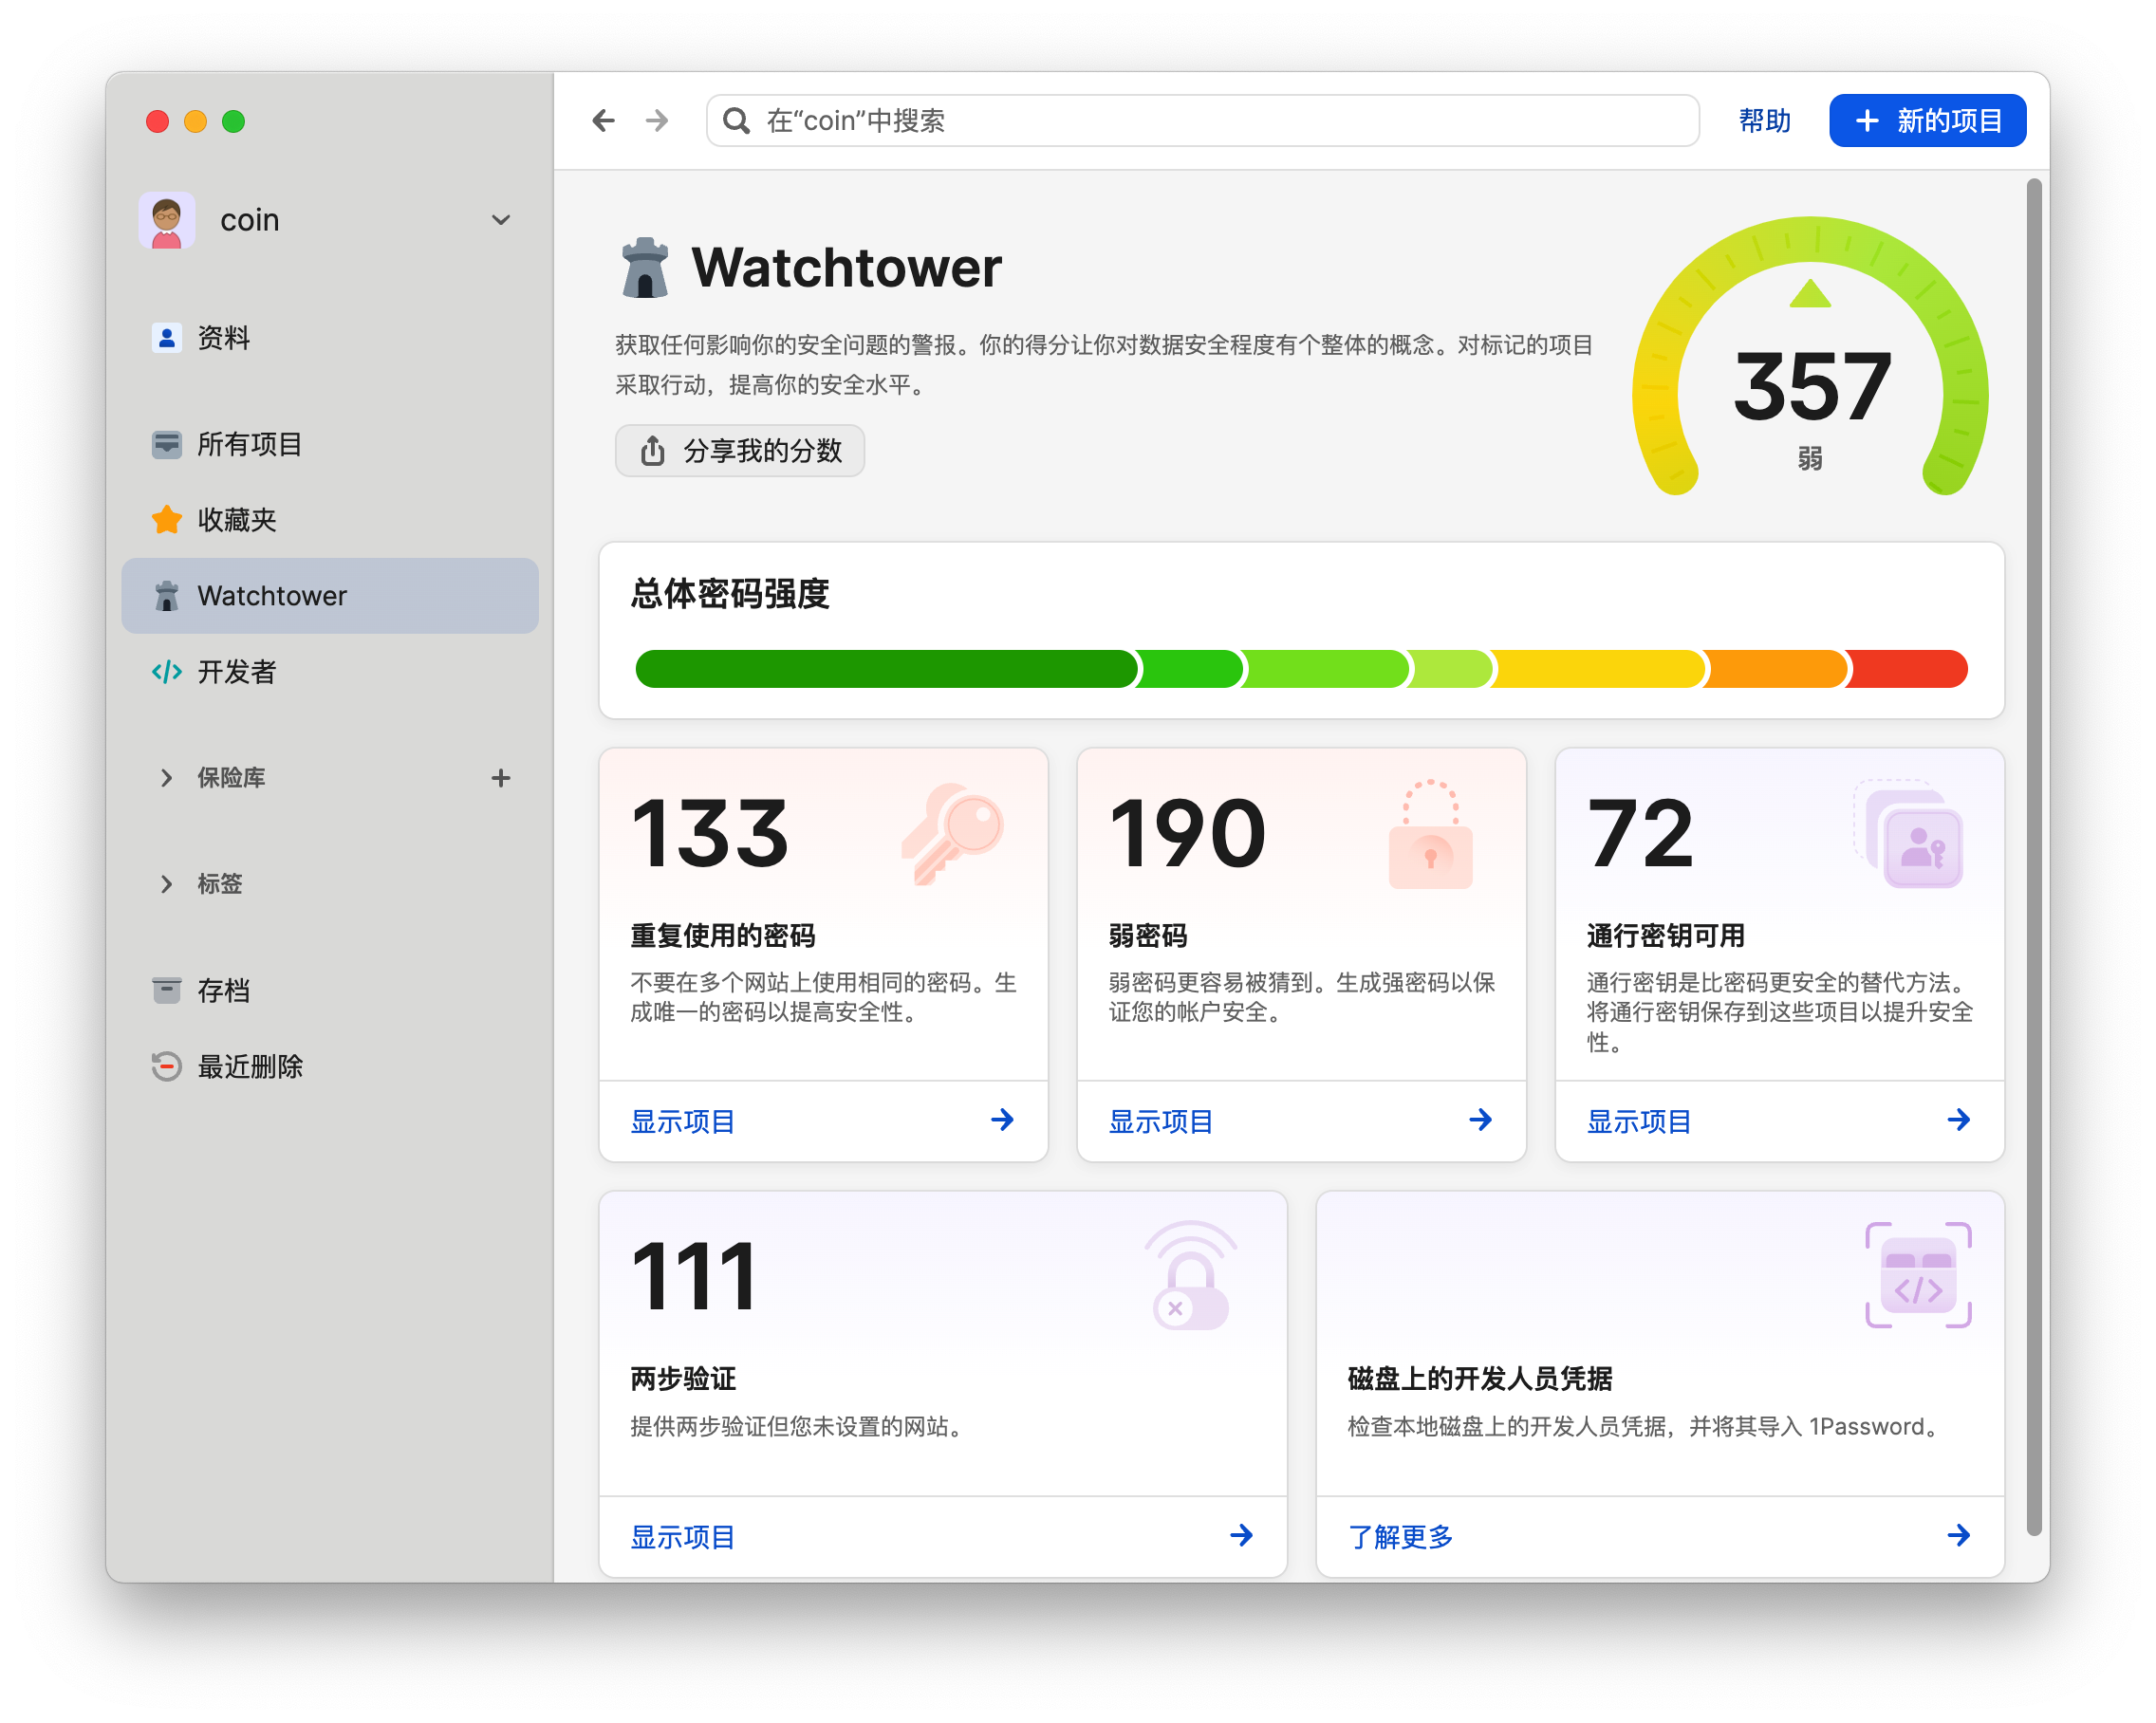
Task: Click arrow on 弱密码 card
Action: click(x=1480, y=1120)
